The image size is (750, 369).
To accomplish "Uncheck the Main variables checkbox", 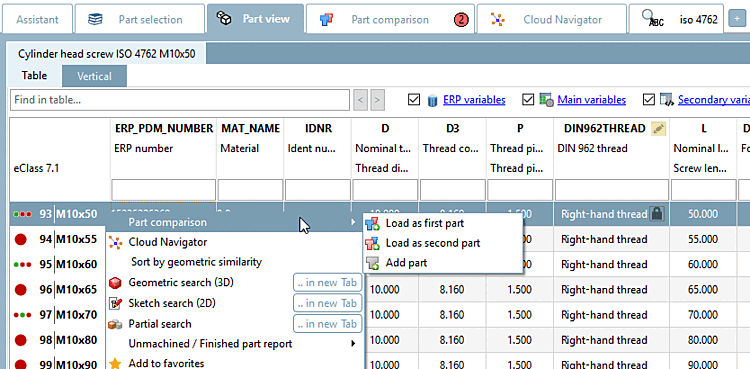I will click(x=529, y=100).
